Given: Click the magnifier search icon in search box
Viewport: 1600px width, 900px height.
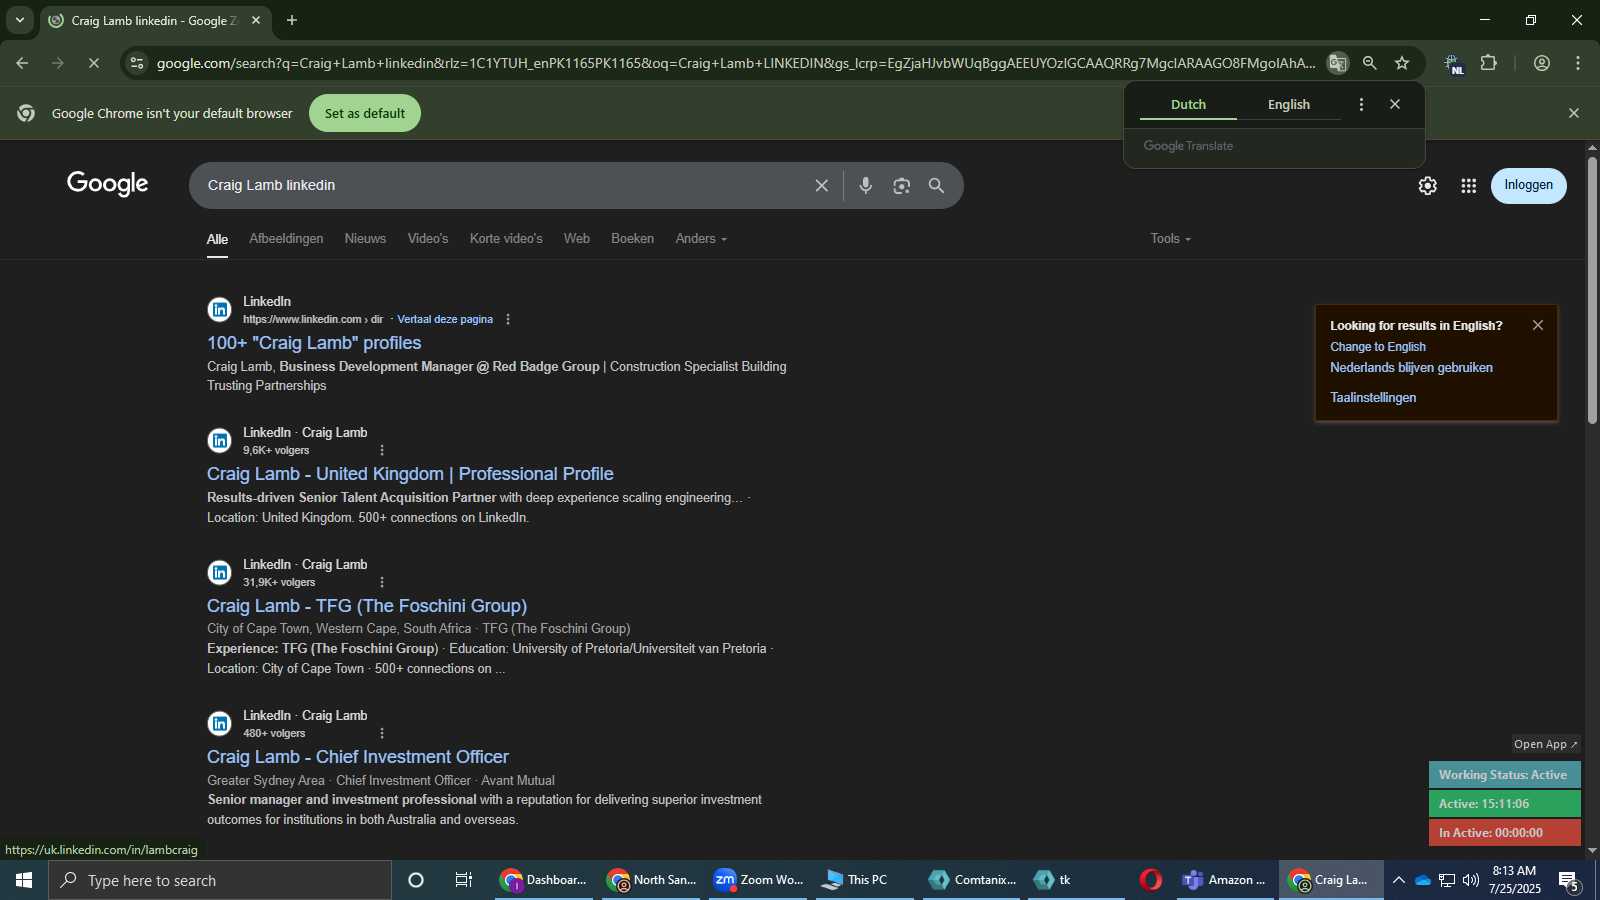Looking at the screenshot, I should pyautogui.click(x=936, y=185).
